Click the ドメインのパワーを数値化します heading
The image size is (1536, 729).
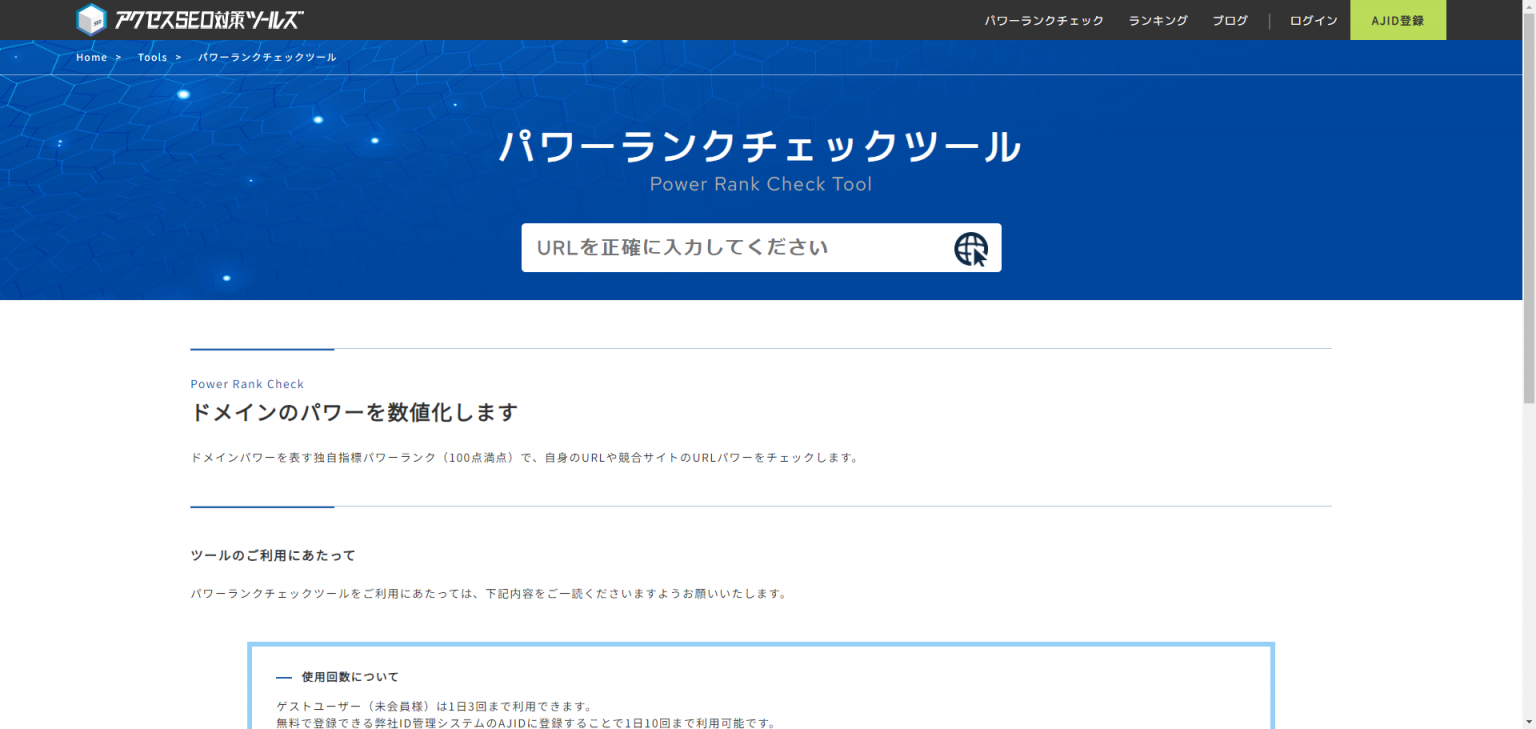click(x=354, y=412)
